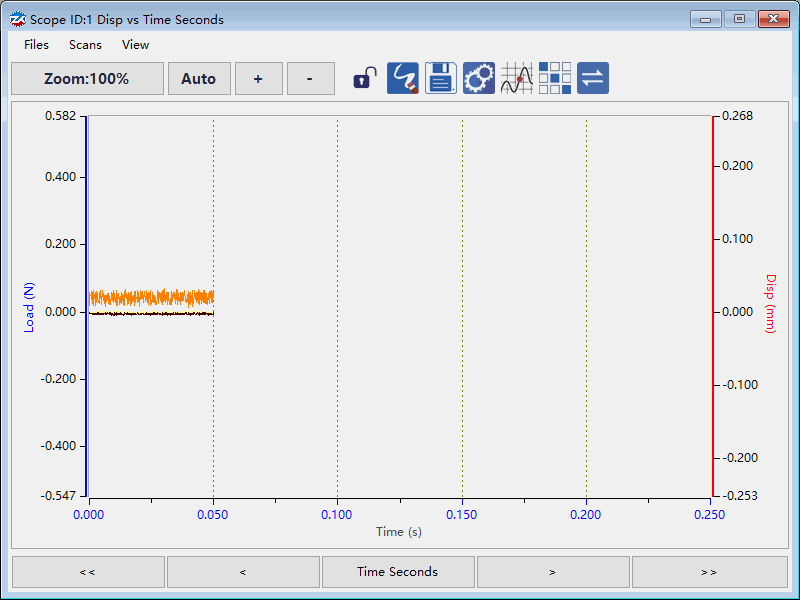Open the checkered grid layout icon
Viewport: 800px width, 600px height.
(x=555, y=78)
